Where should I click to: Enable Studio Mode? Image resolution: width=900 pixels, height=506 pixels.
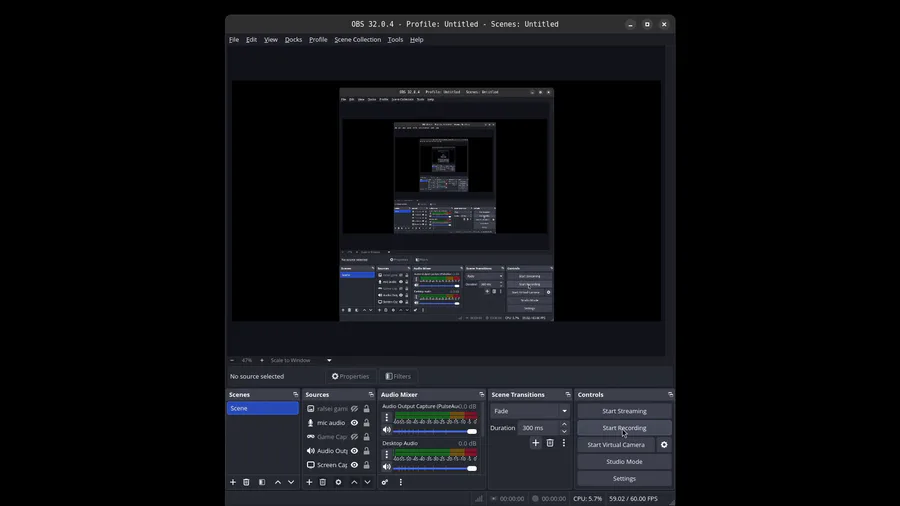pos(624,462)
